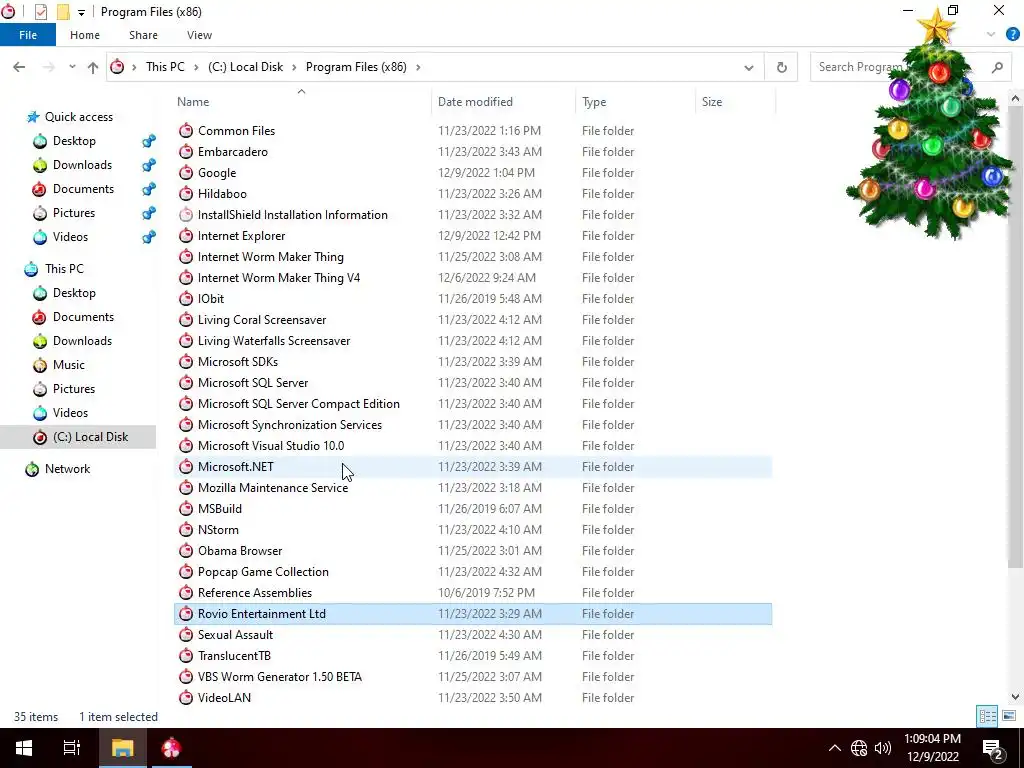Screen dimensions: 1024x768
Task: Click the faded icon of InstallShield Installation Information
Action: click(186, 214)
